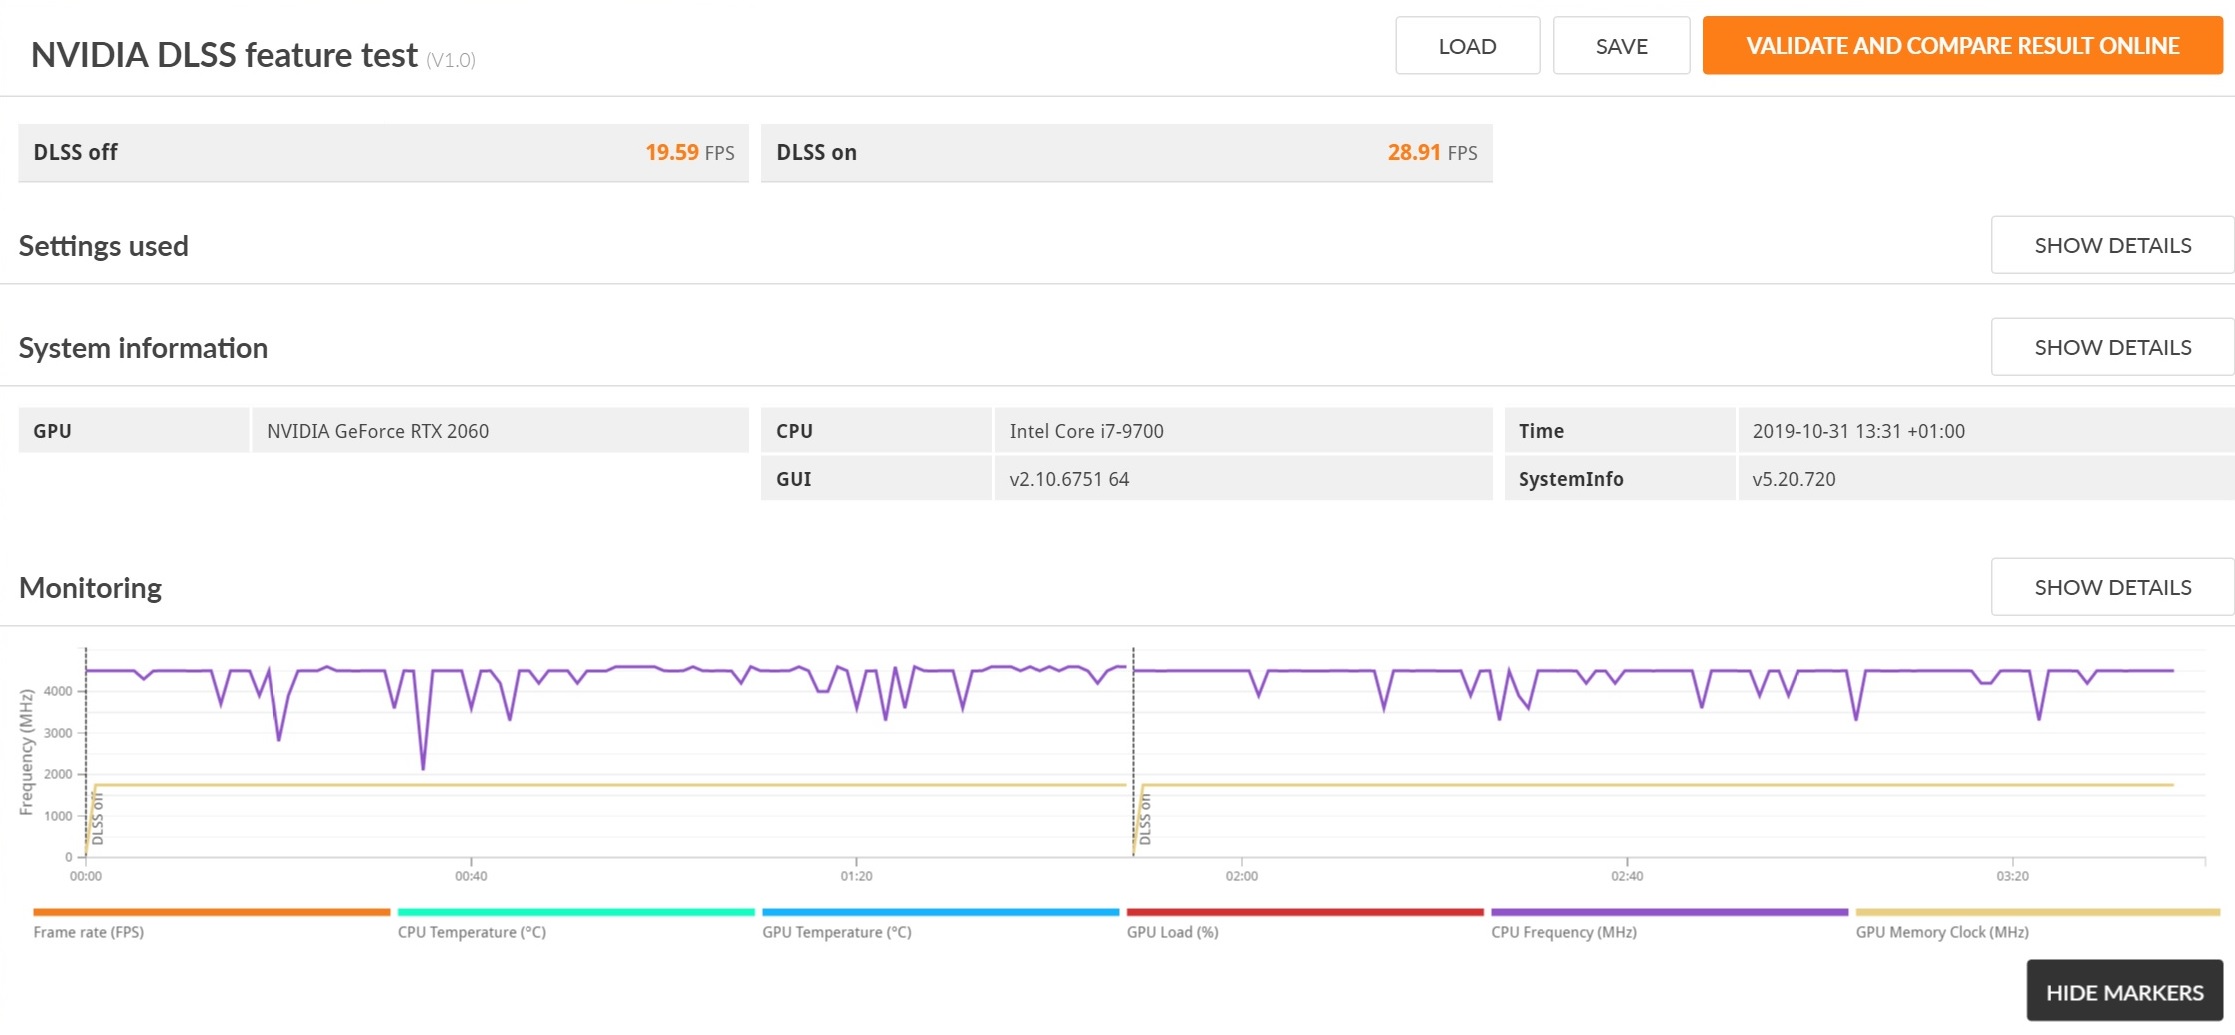
Task: Click the 02:00 time axis label
Action: pos(1242,876)
